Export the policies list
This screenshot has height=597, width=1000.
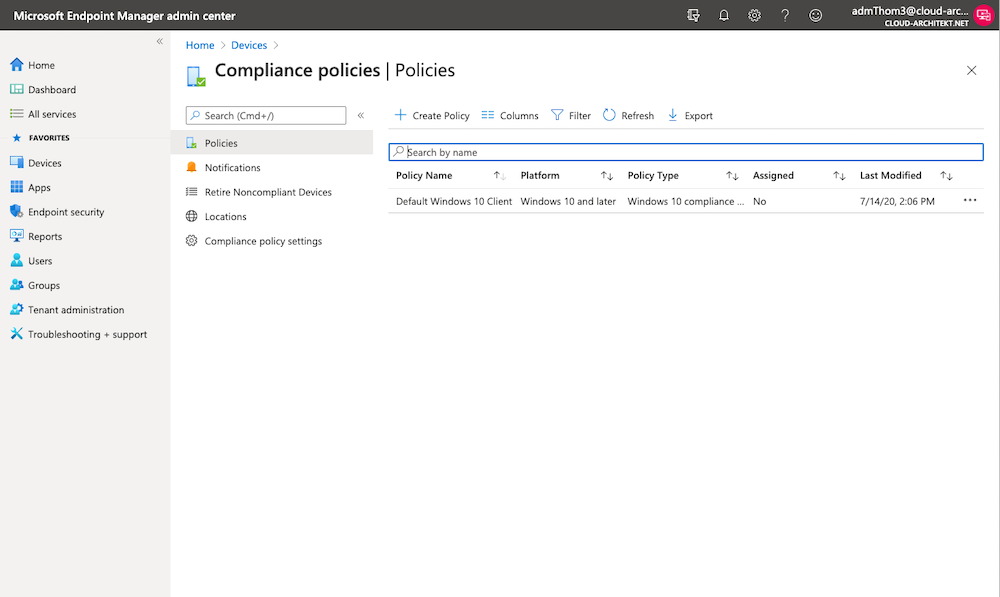point(690,115)
